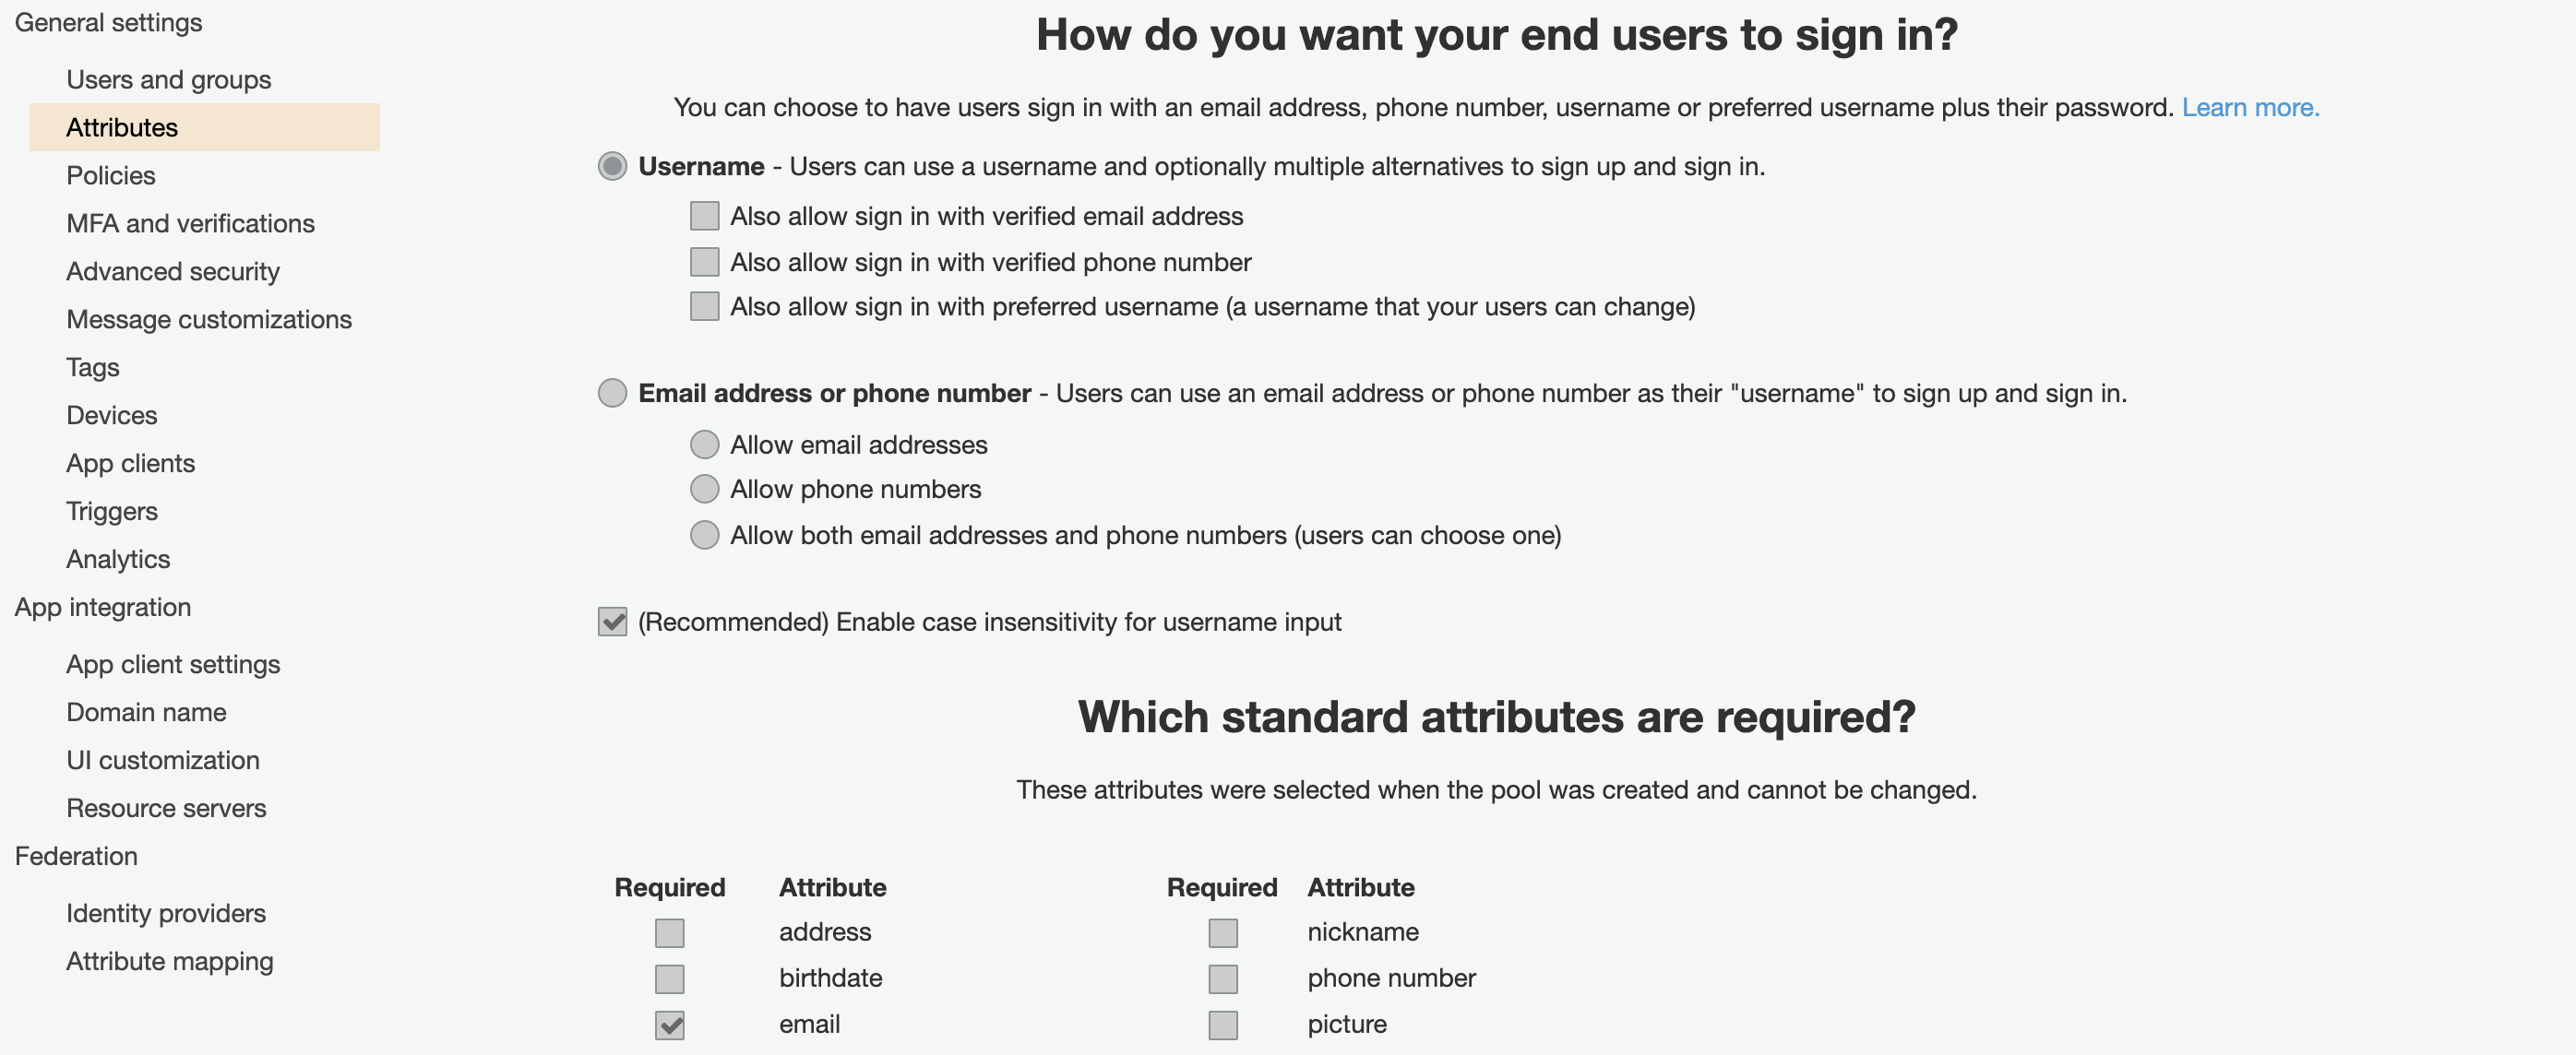Click the Identity providers icon
Image resolution: width=2576 pixels, height=1055 pixels.
166,912
